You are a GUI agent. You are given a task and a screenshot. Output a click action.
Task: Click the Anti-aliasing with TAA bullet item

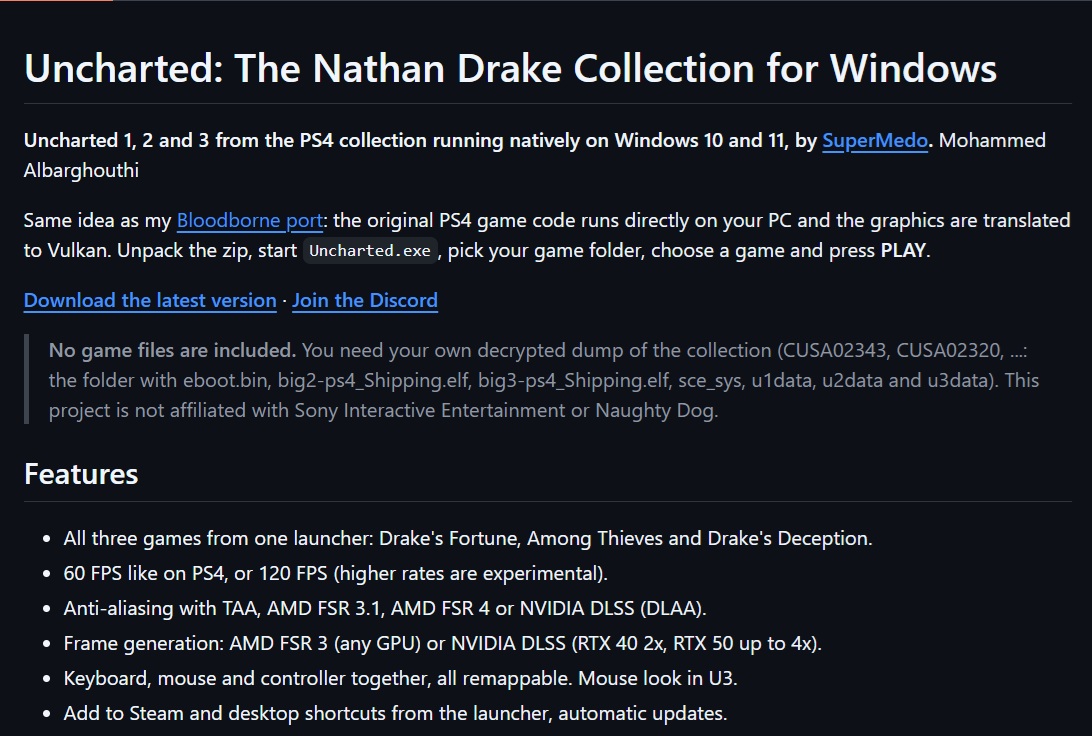(385, 609)
